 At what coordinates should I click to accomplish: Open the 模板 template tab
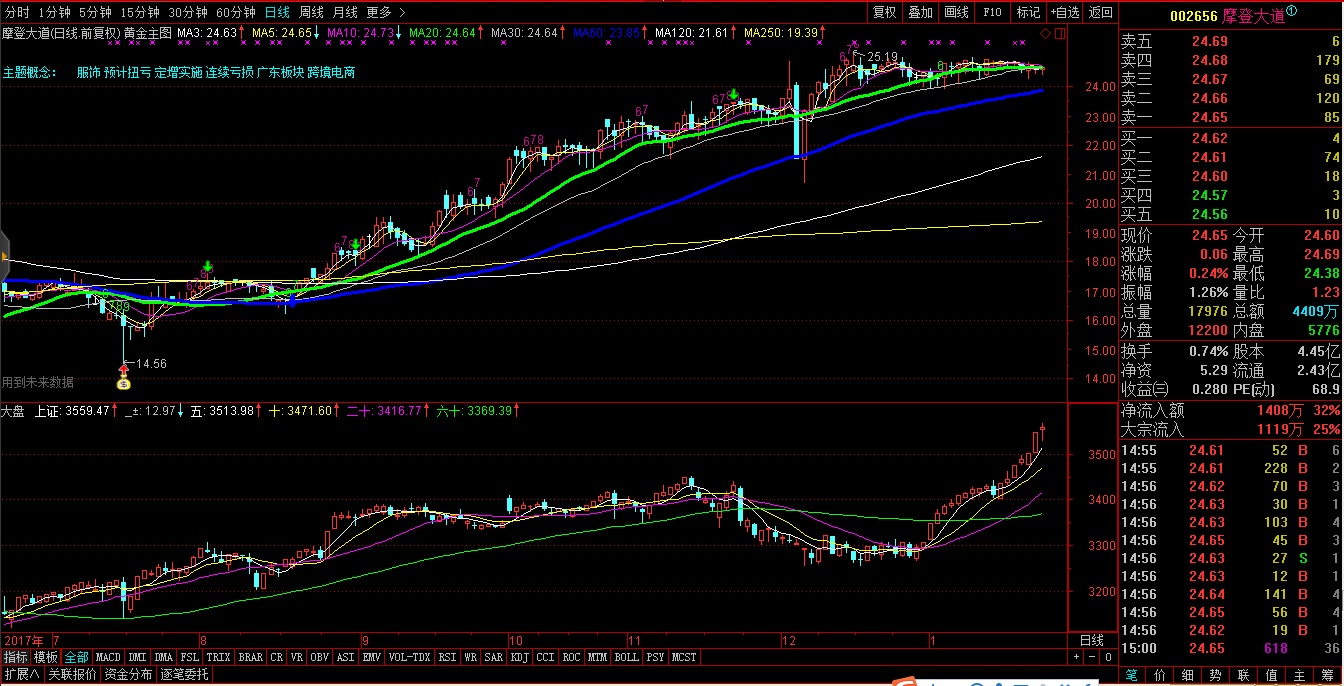pos(46,657)
